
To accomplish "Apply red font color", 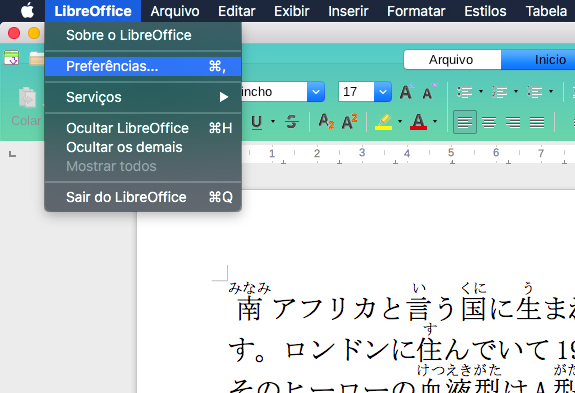I will click(418, 122).
